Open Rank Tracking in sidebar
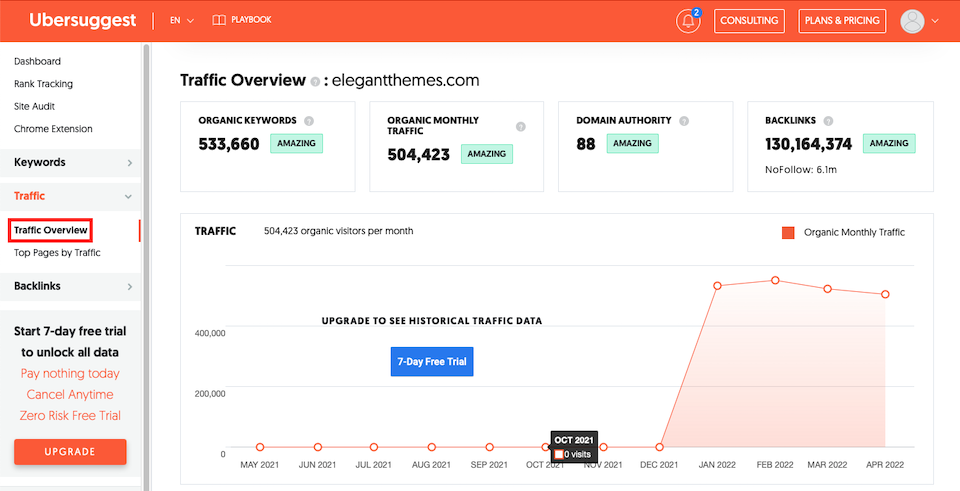The height and width of the screenshot is (491, 960). tap(43, 84)
